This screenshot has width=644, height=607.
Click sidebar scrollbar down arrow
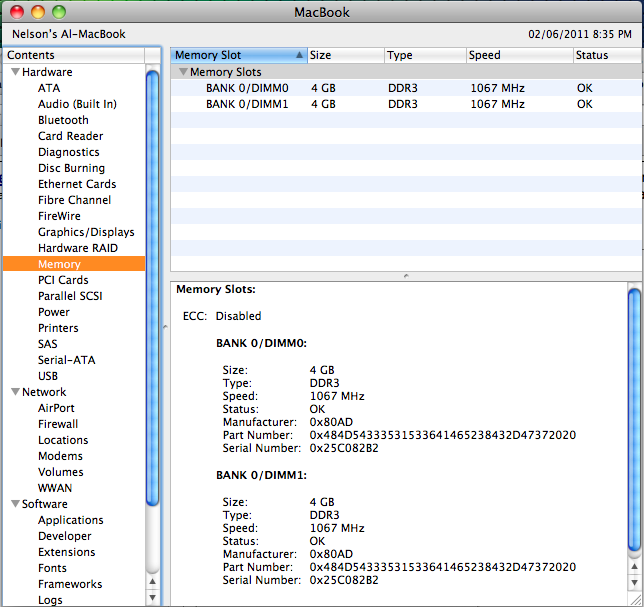coord(152,598)
